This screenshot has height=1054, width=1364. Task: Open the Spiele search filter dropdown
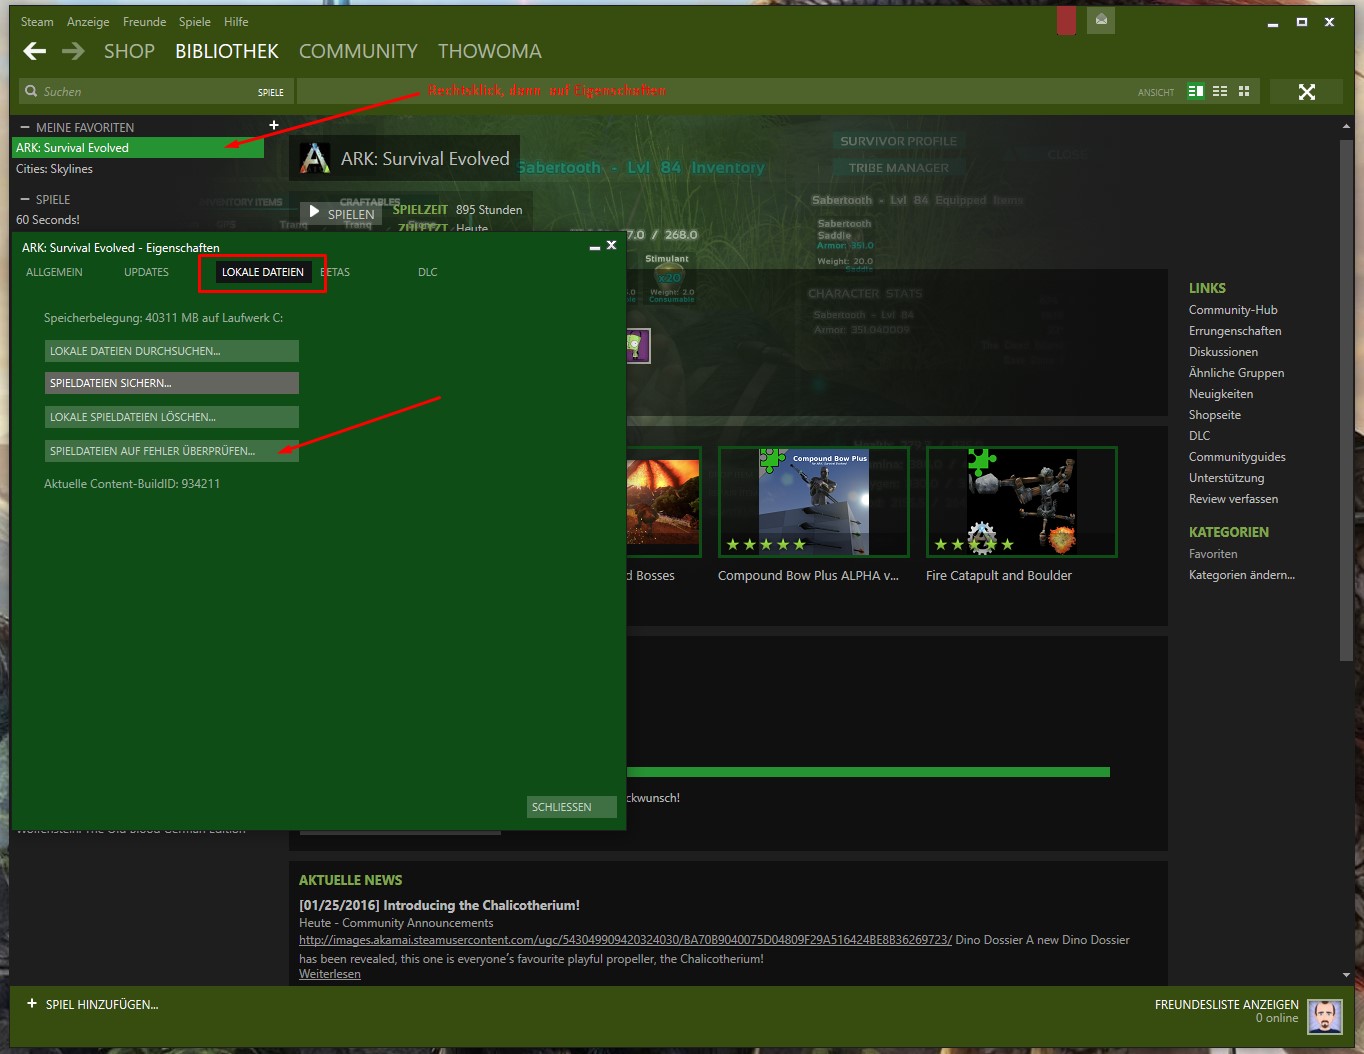(x=270, y=92)
